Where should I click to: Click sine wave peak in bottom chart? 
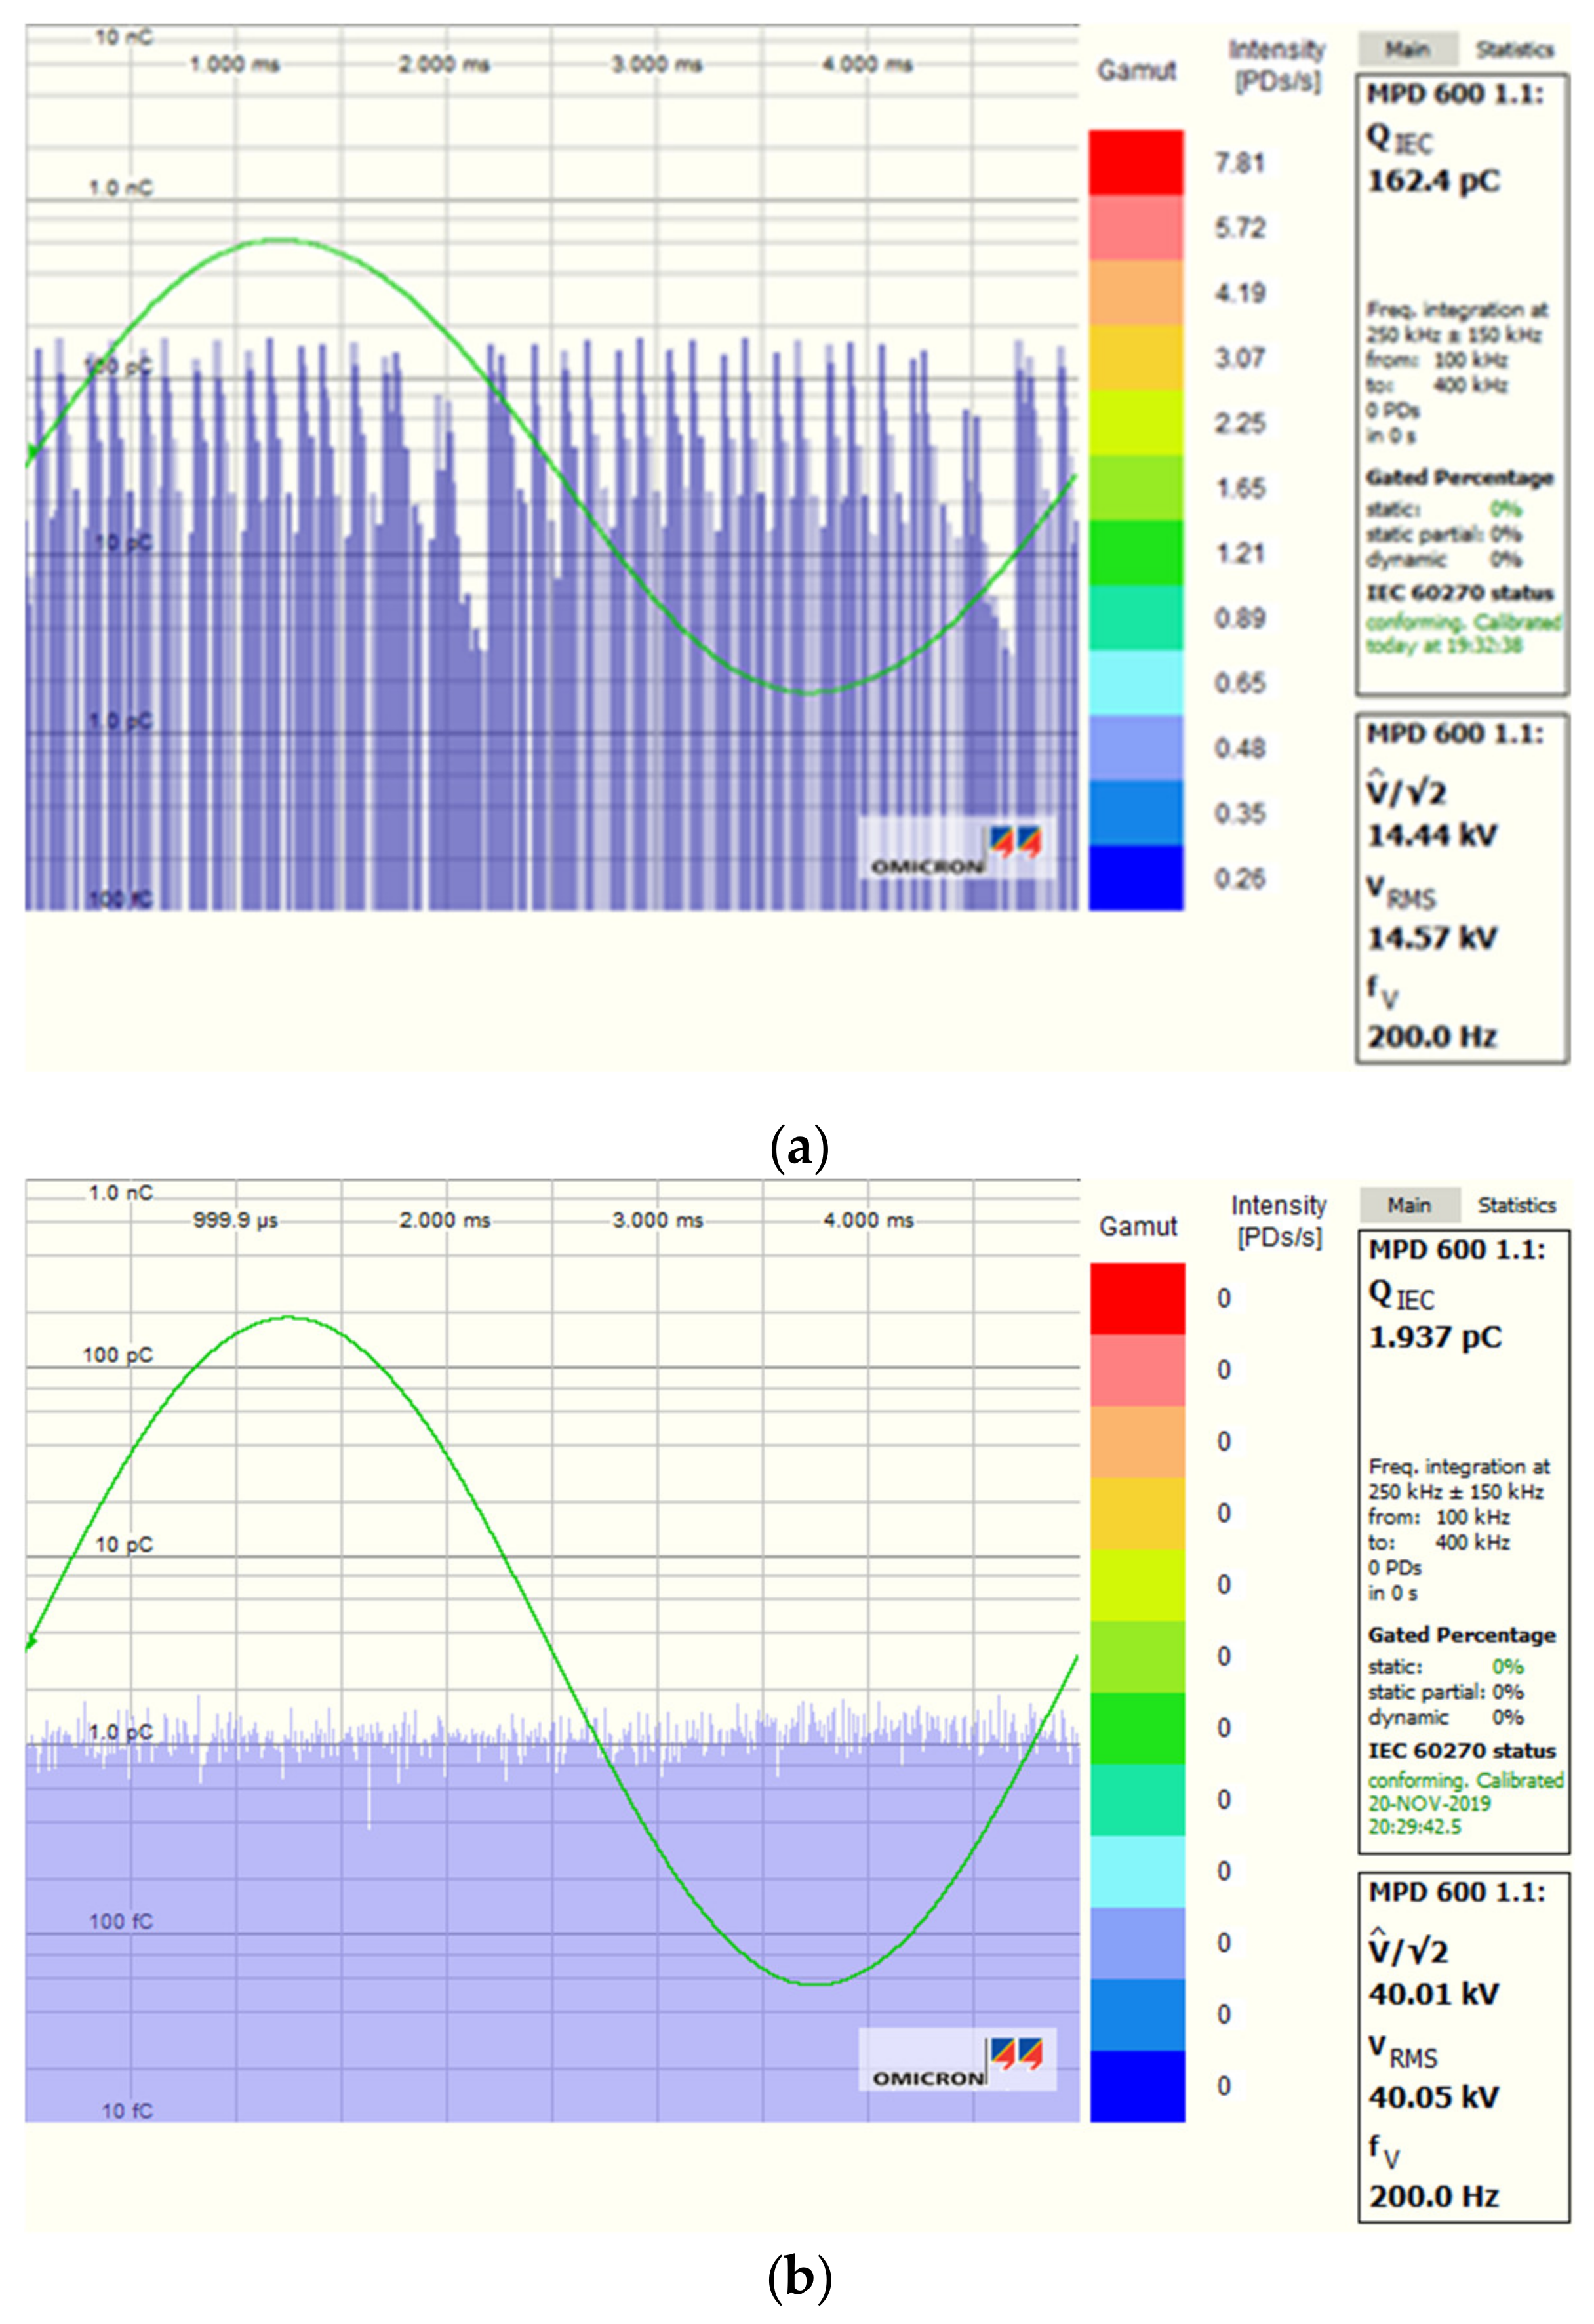(x=288, y=1317)
